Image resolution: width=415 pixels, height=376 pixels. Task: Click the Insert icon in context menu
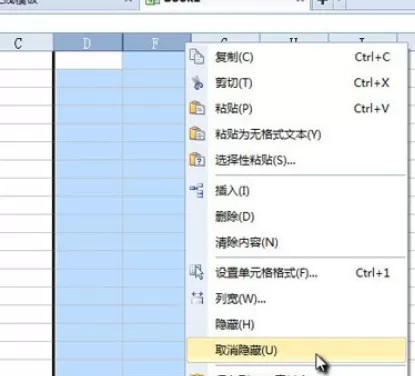tap(197, 190)
